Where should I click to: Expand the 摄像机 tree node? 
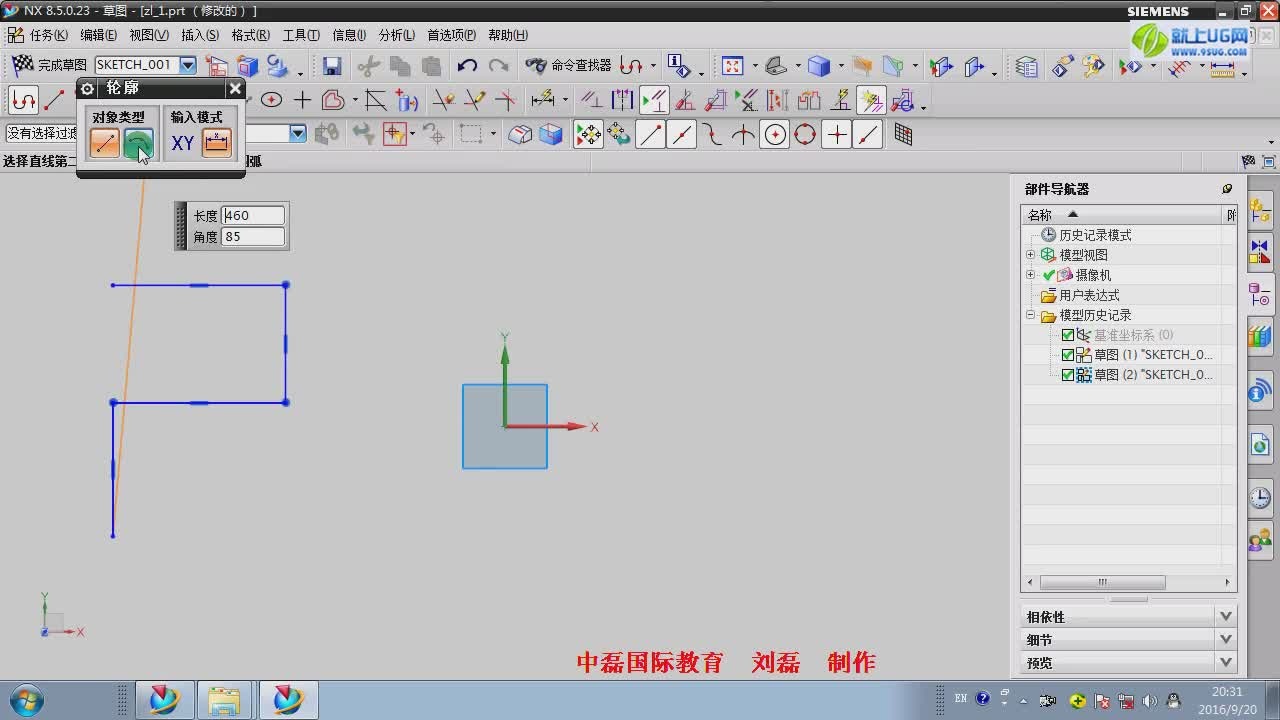click(1030, 275)
